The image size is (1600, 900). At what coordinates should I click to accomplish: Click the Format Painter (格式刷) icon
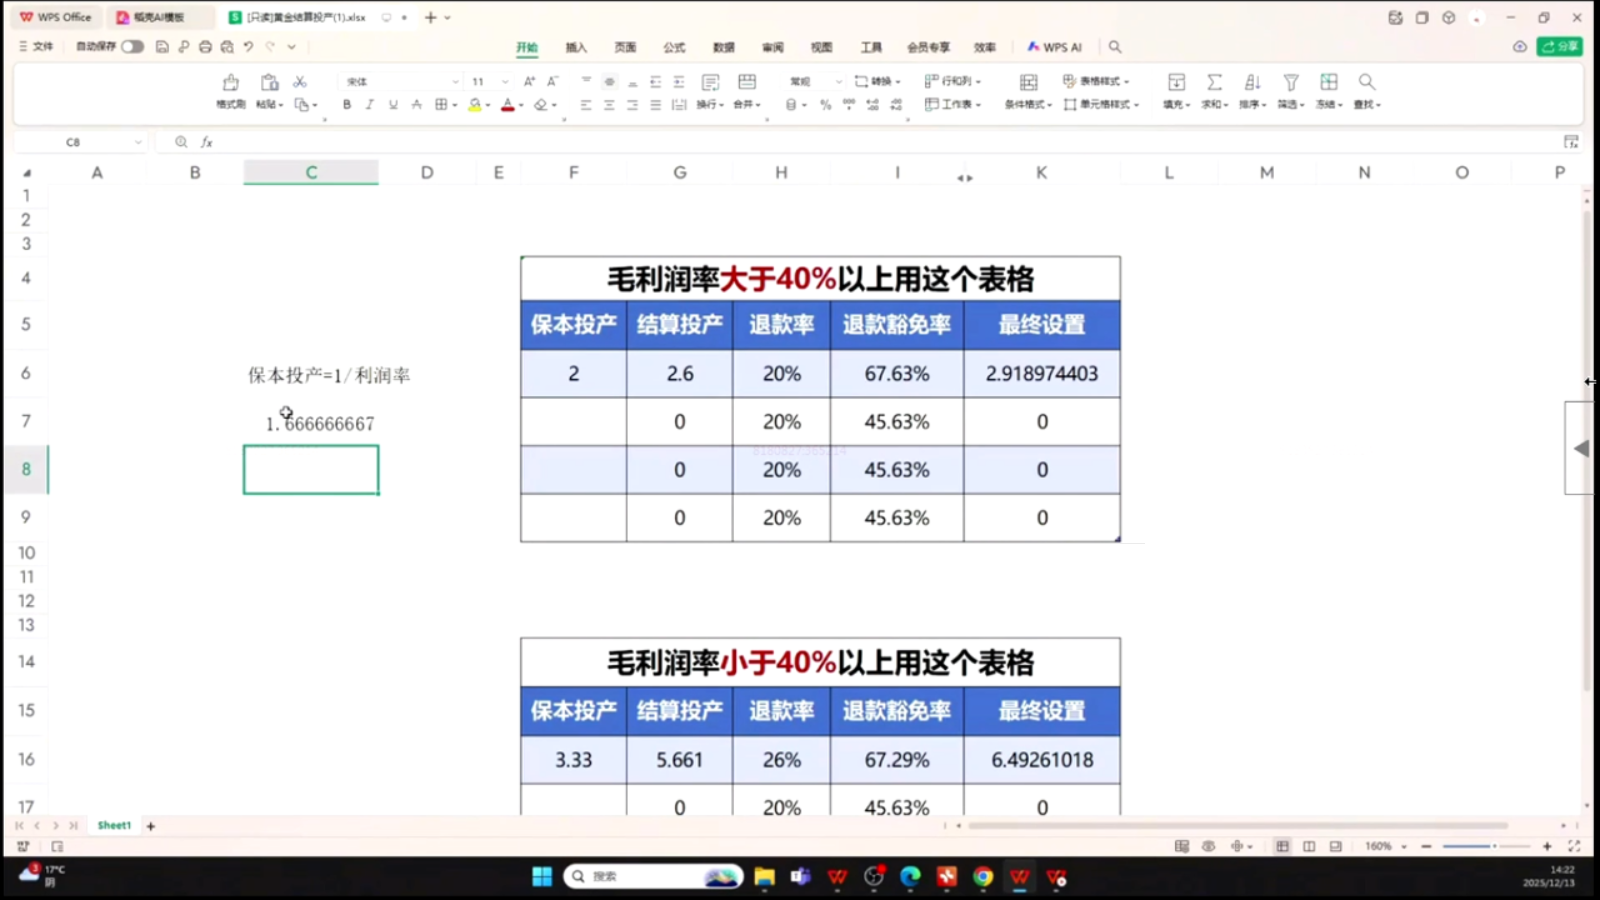231,83
